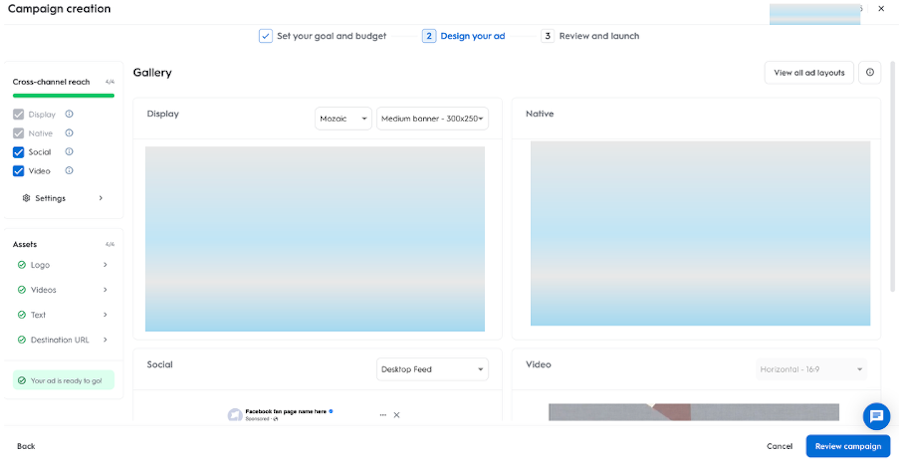Click the Video ad preview thumbnail
Screen dimensions: 900x464
[693, 412]
